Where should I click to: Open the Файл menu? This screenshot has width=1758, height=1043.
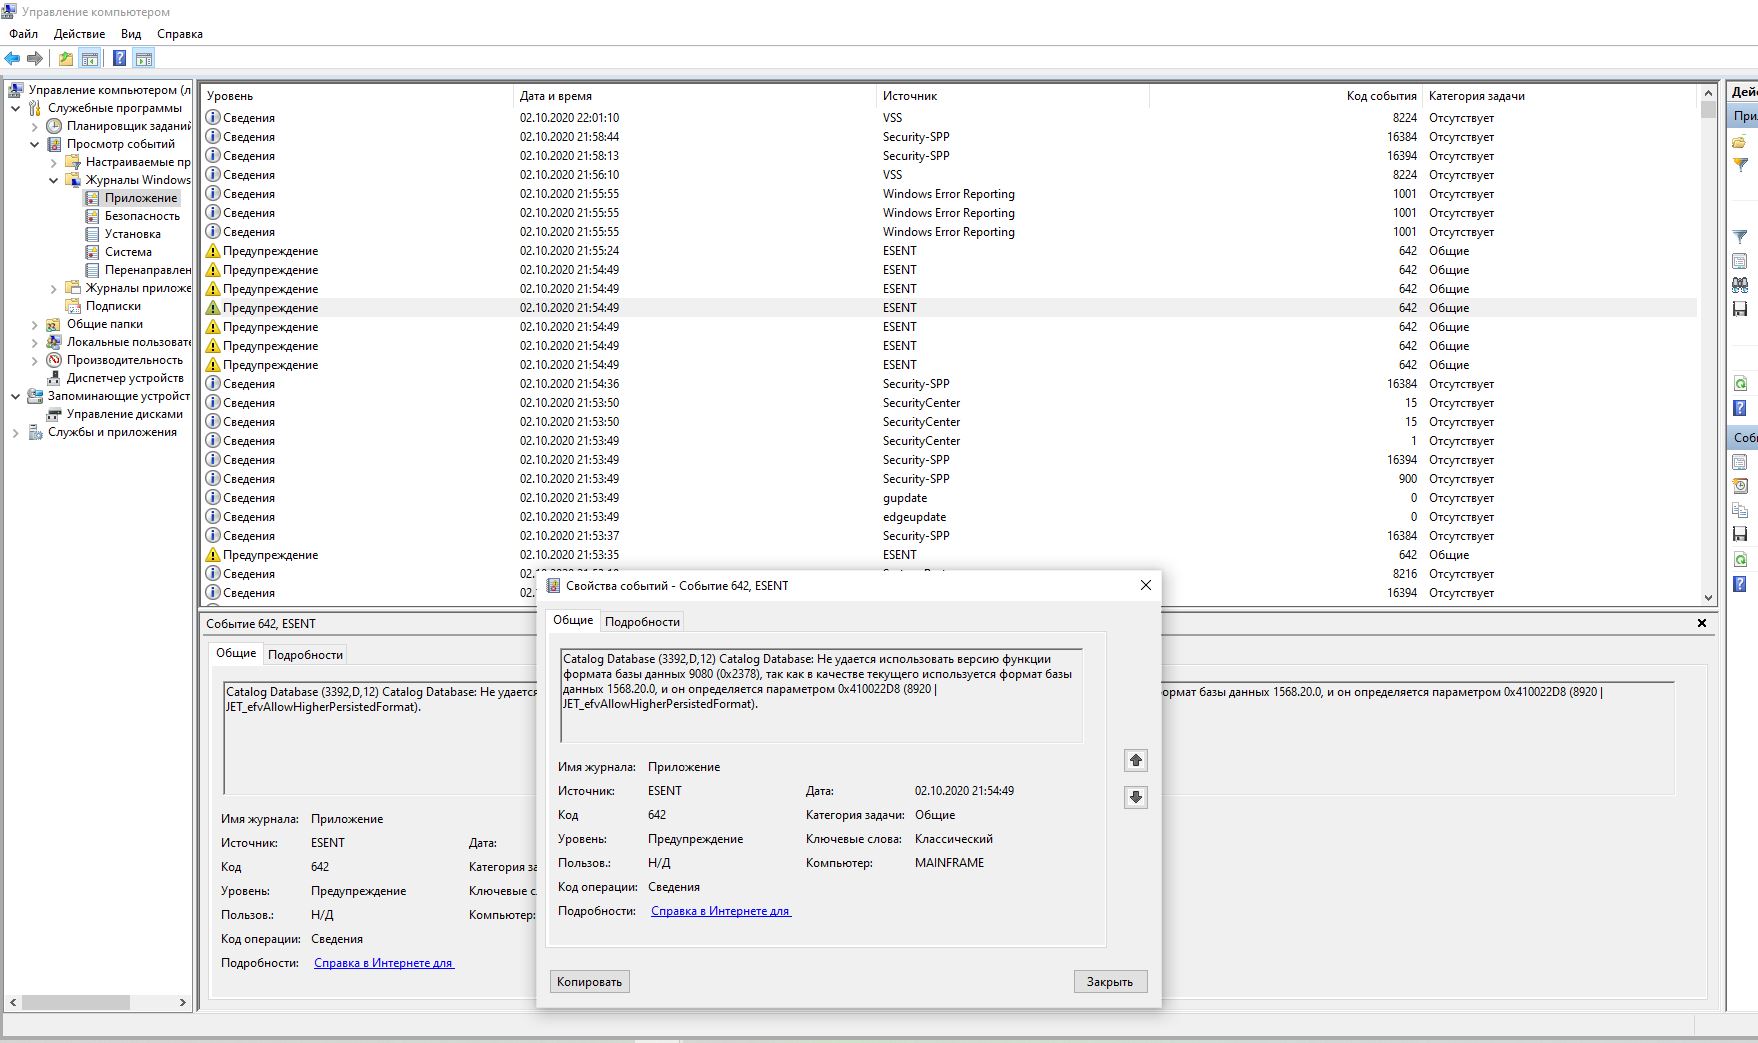(x=24, y=34)
